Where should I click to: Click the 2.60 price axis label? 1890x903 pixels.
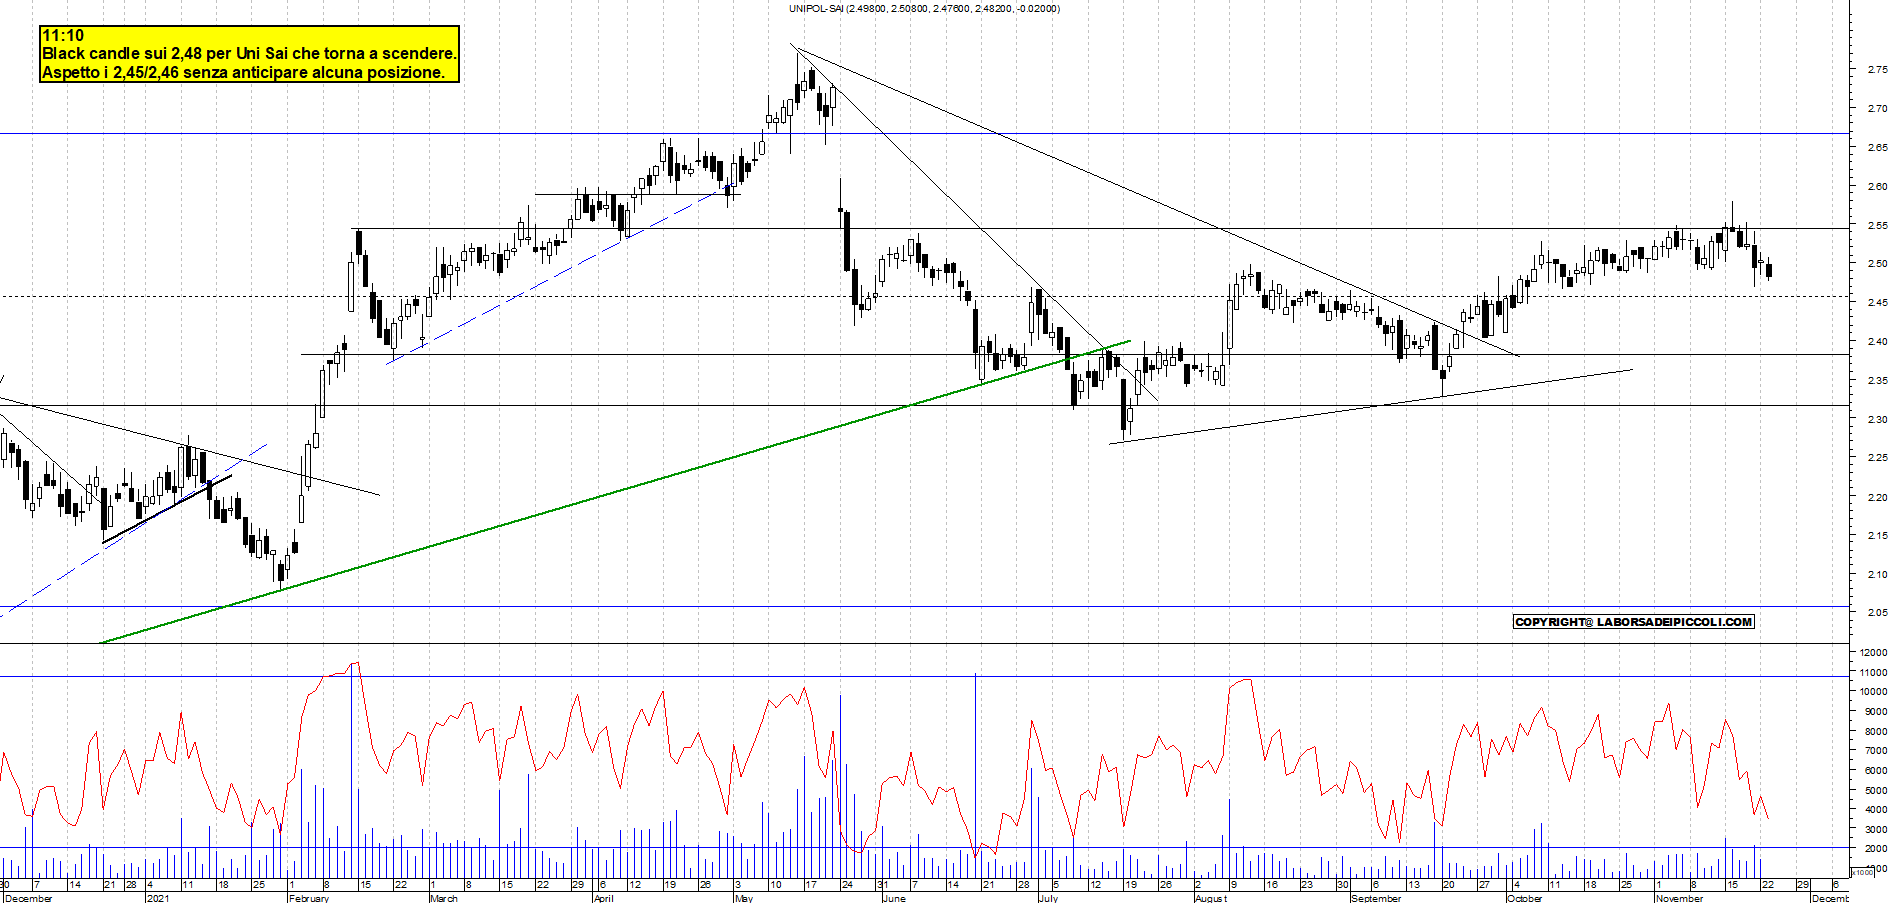(x=1877, y=186)
